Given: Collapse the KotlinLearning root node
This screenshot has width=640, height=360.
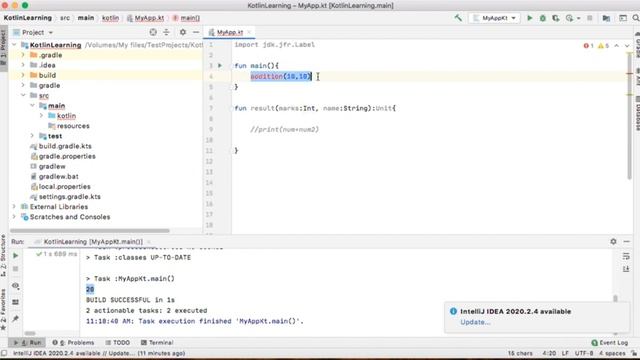Looking at the screenshot, I should coord(14,45).
